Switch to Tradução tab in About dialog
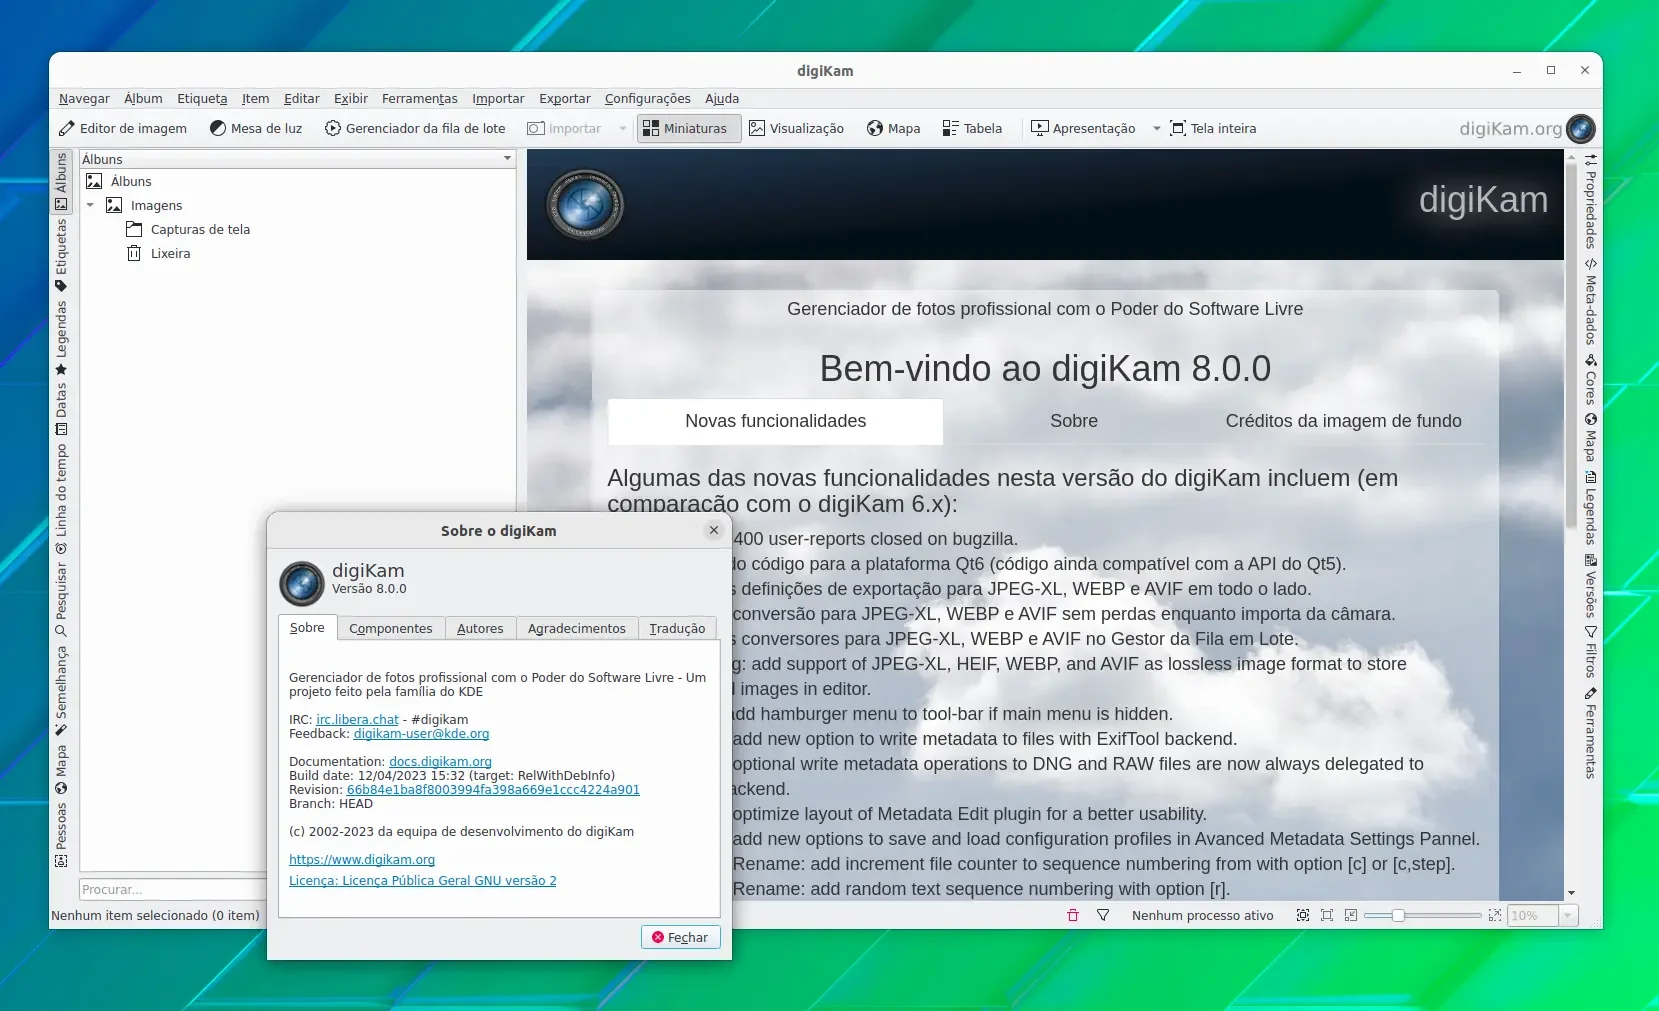Image resolution: width=1659 pixels, height=1011 pixels. [677, 628]
